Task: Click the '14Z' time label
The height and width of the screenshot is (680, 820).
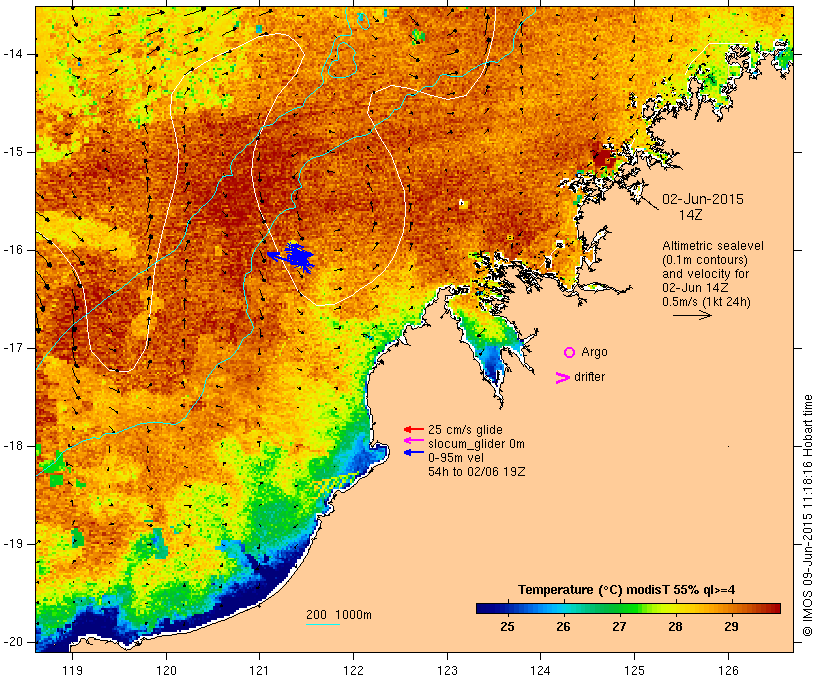Action: (691, 215)
